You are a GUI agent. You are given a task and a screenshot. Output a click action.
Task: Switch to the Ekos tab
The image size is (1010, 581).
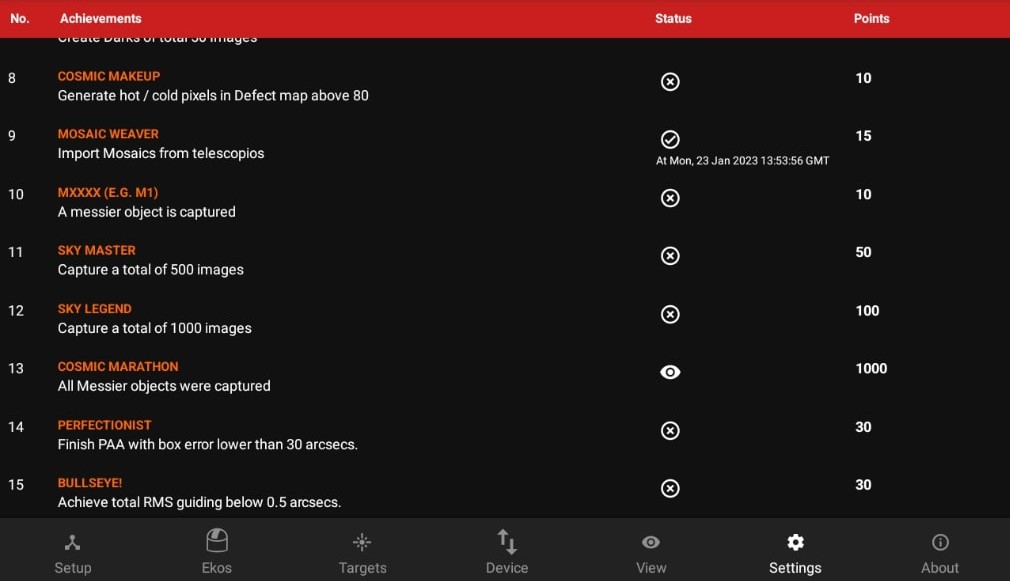click(216, 551)
